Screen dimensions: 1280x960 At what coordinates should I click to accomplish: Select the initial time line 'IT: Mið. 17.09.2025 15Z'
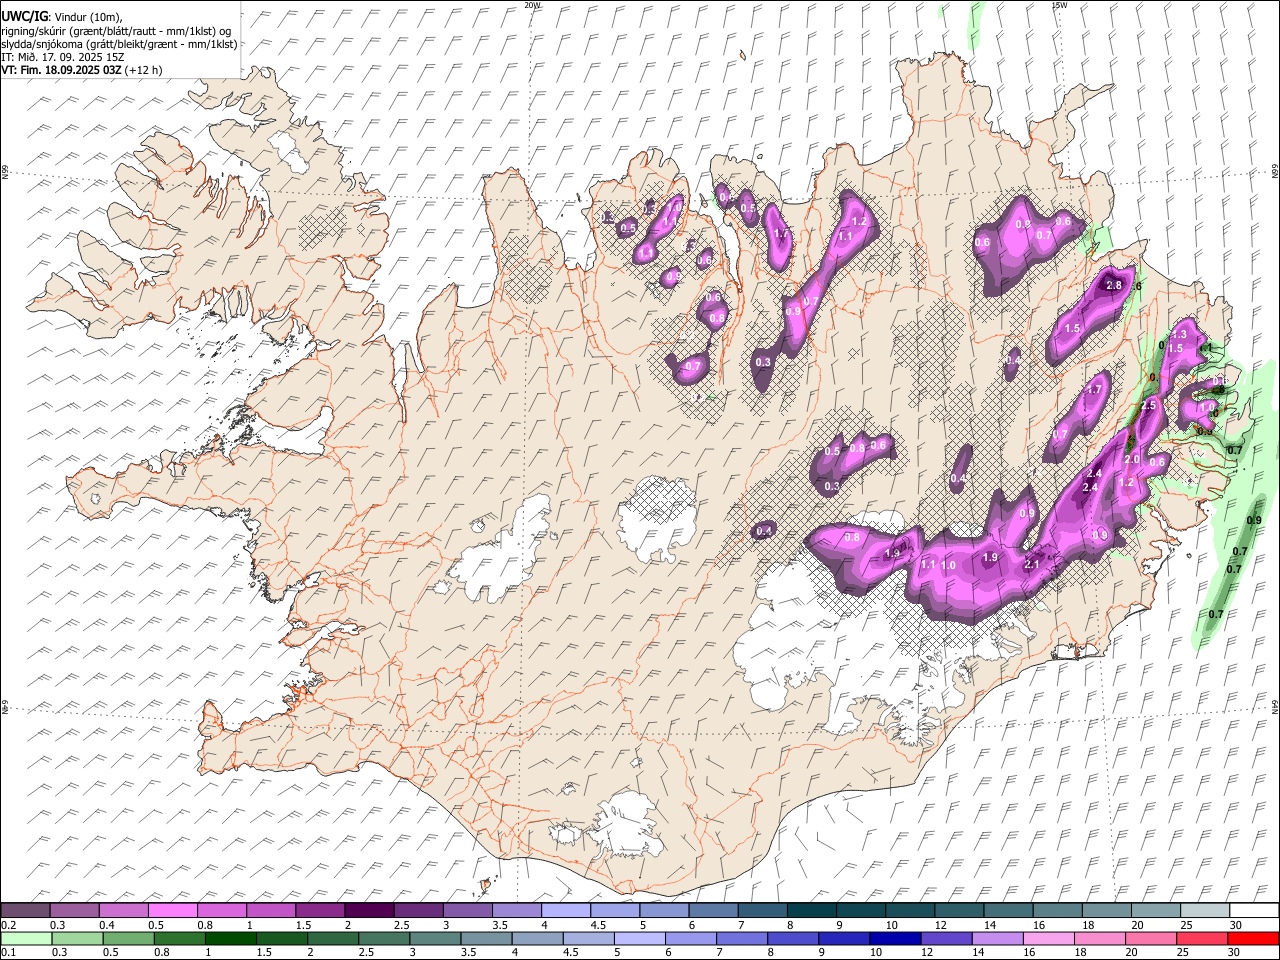[x=62, y=57]
